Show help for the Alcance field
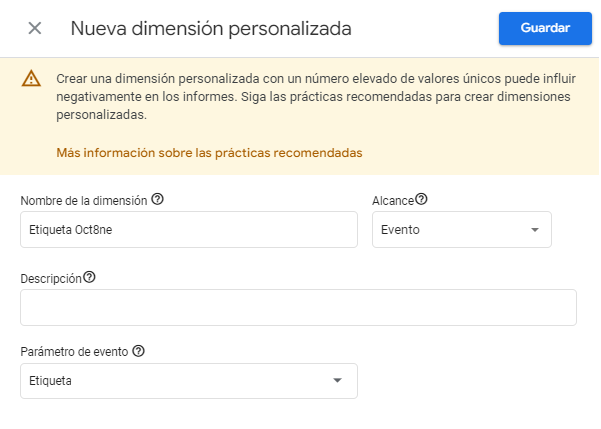Screen dimensions: 601x429 [421, 199]
